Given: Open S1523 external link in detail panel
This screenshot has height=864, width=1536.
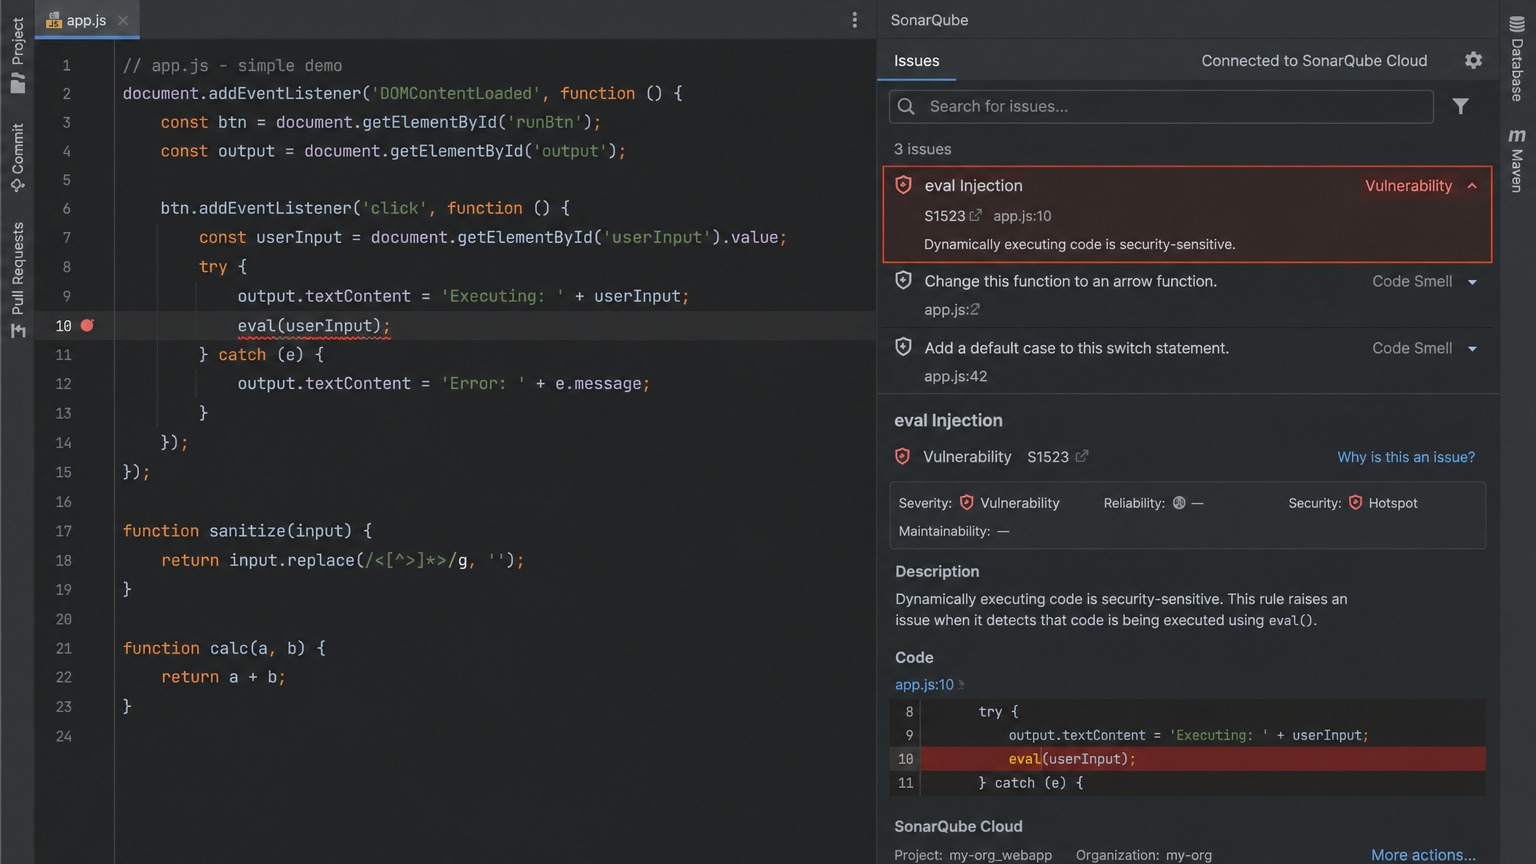Looking at the screenshot, I should click(1082, 456).
